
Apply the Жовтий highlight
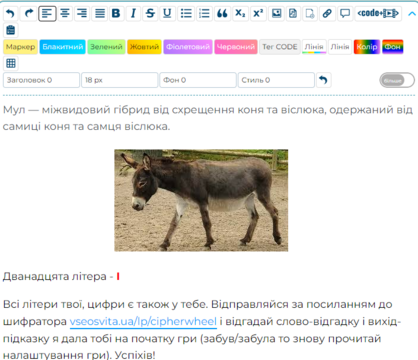tap(144, 47)
